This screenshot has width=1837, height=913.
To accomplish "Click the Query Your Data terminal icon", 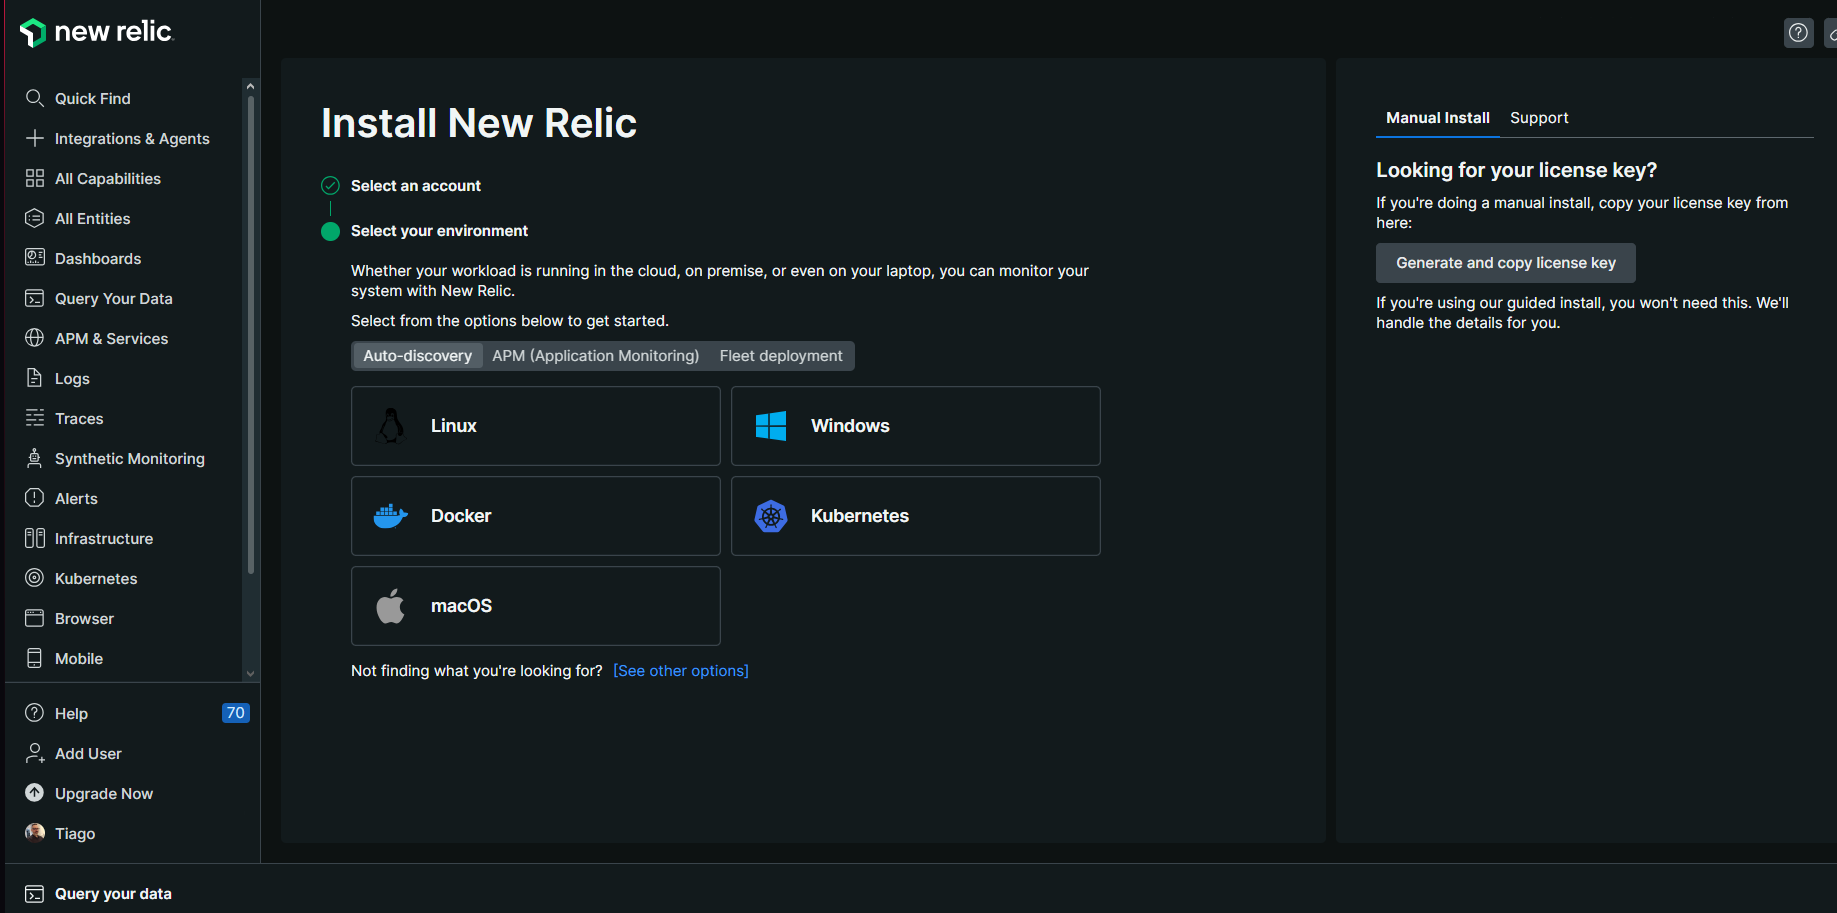I will pos(35,298).
